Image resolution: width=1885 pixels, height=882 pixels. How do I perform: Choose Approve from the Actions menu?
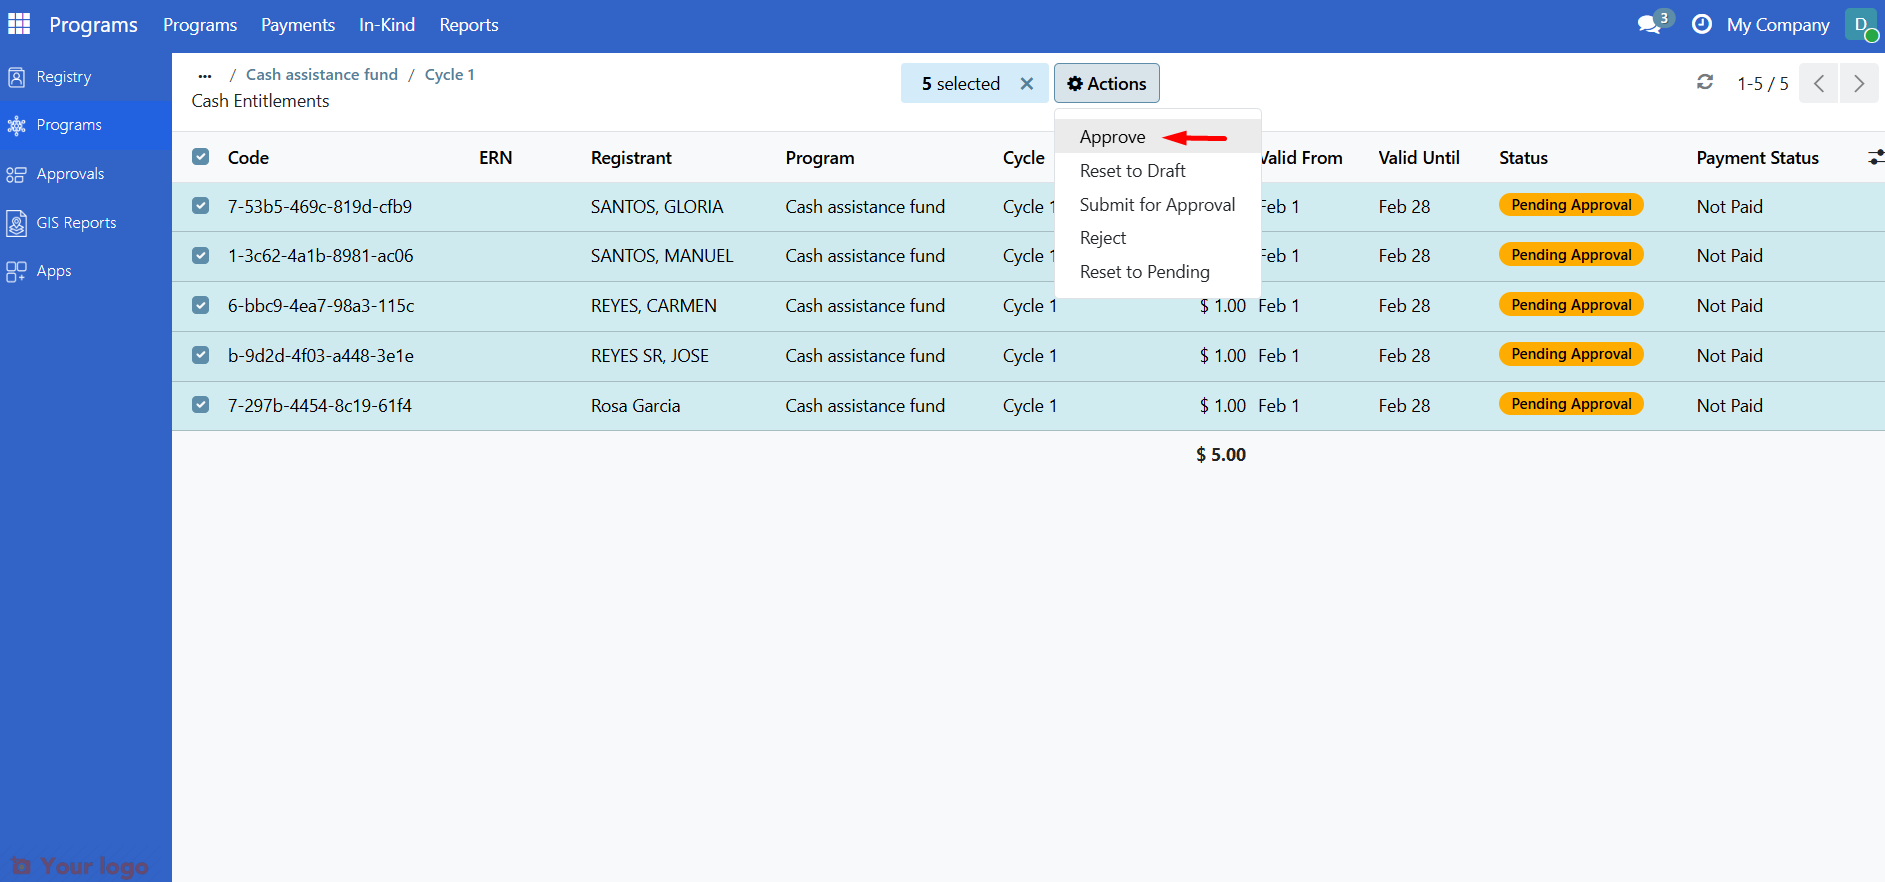pos(1112,137)
